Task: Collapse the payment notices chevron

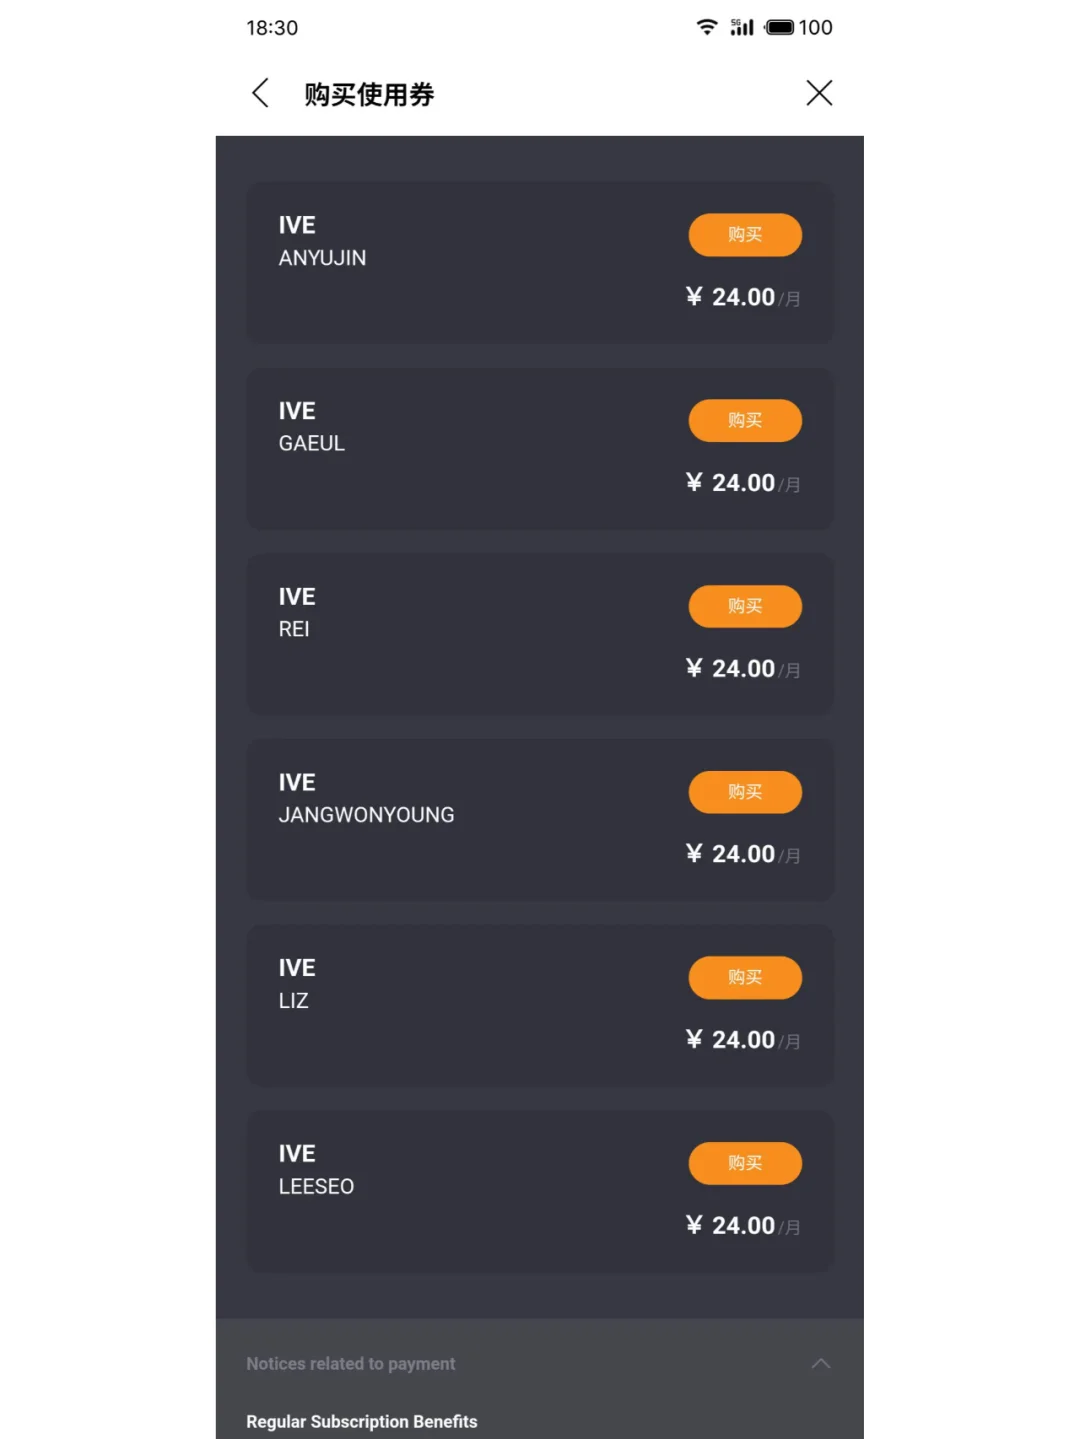Action: click(821, 1364)
